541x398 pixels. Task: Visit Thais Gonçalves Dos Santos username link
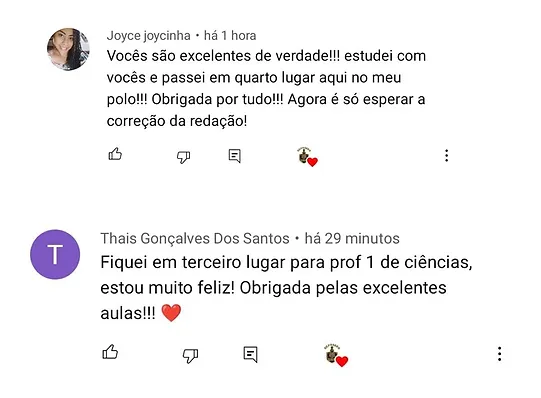click(x=195, y=238)
